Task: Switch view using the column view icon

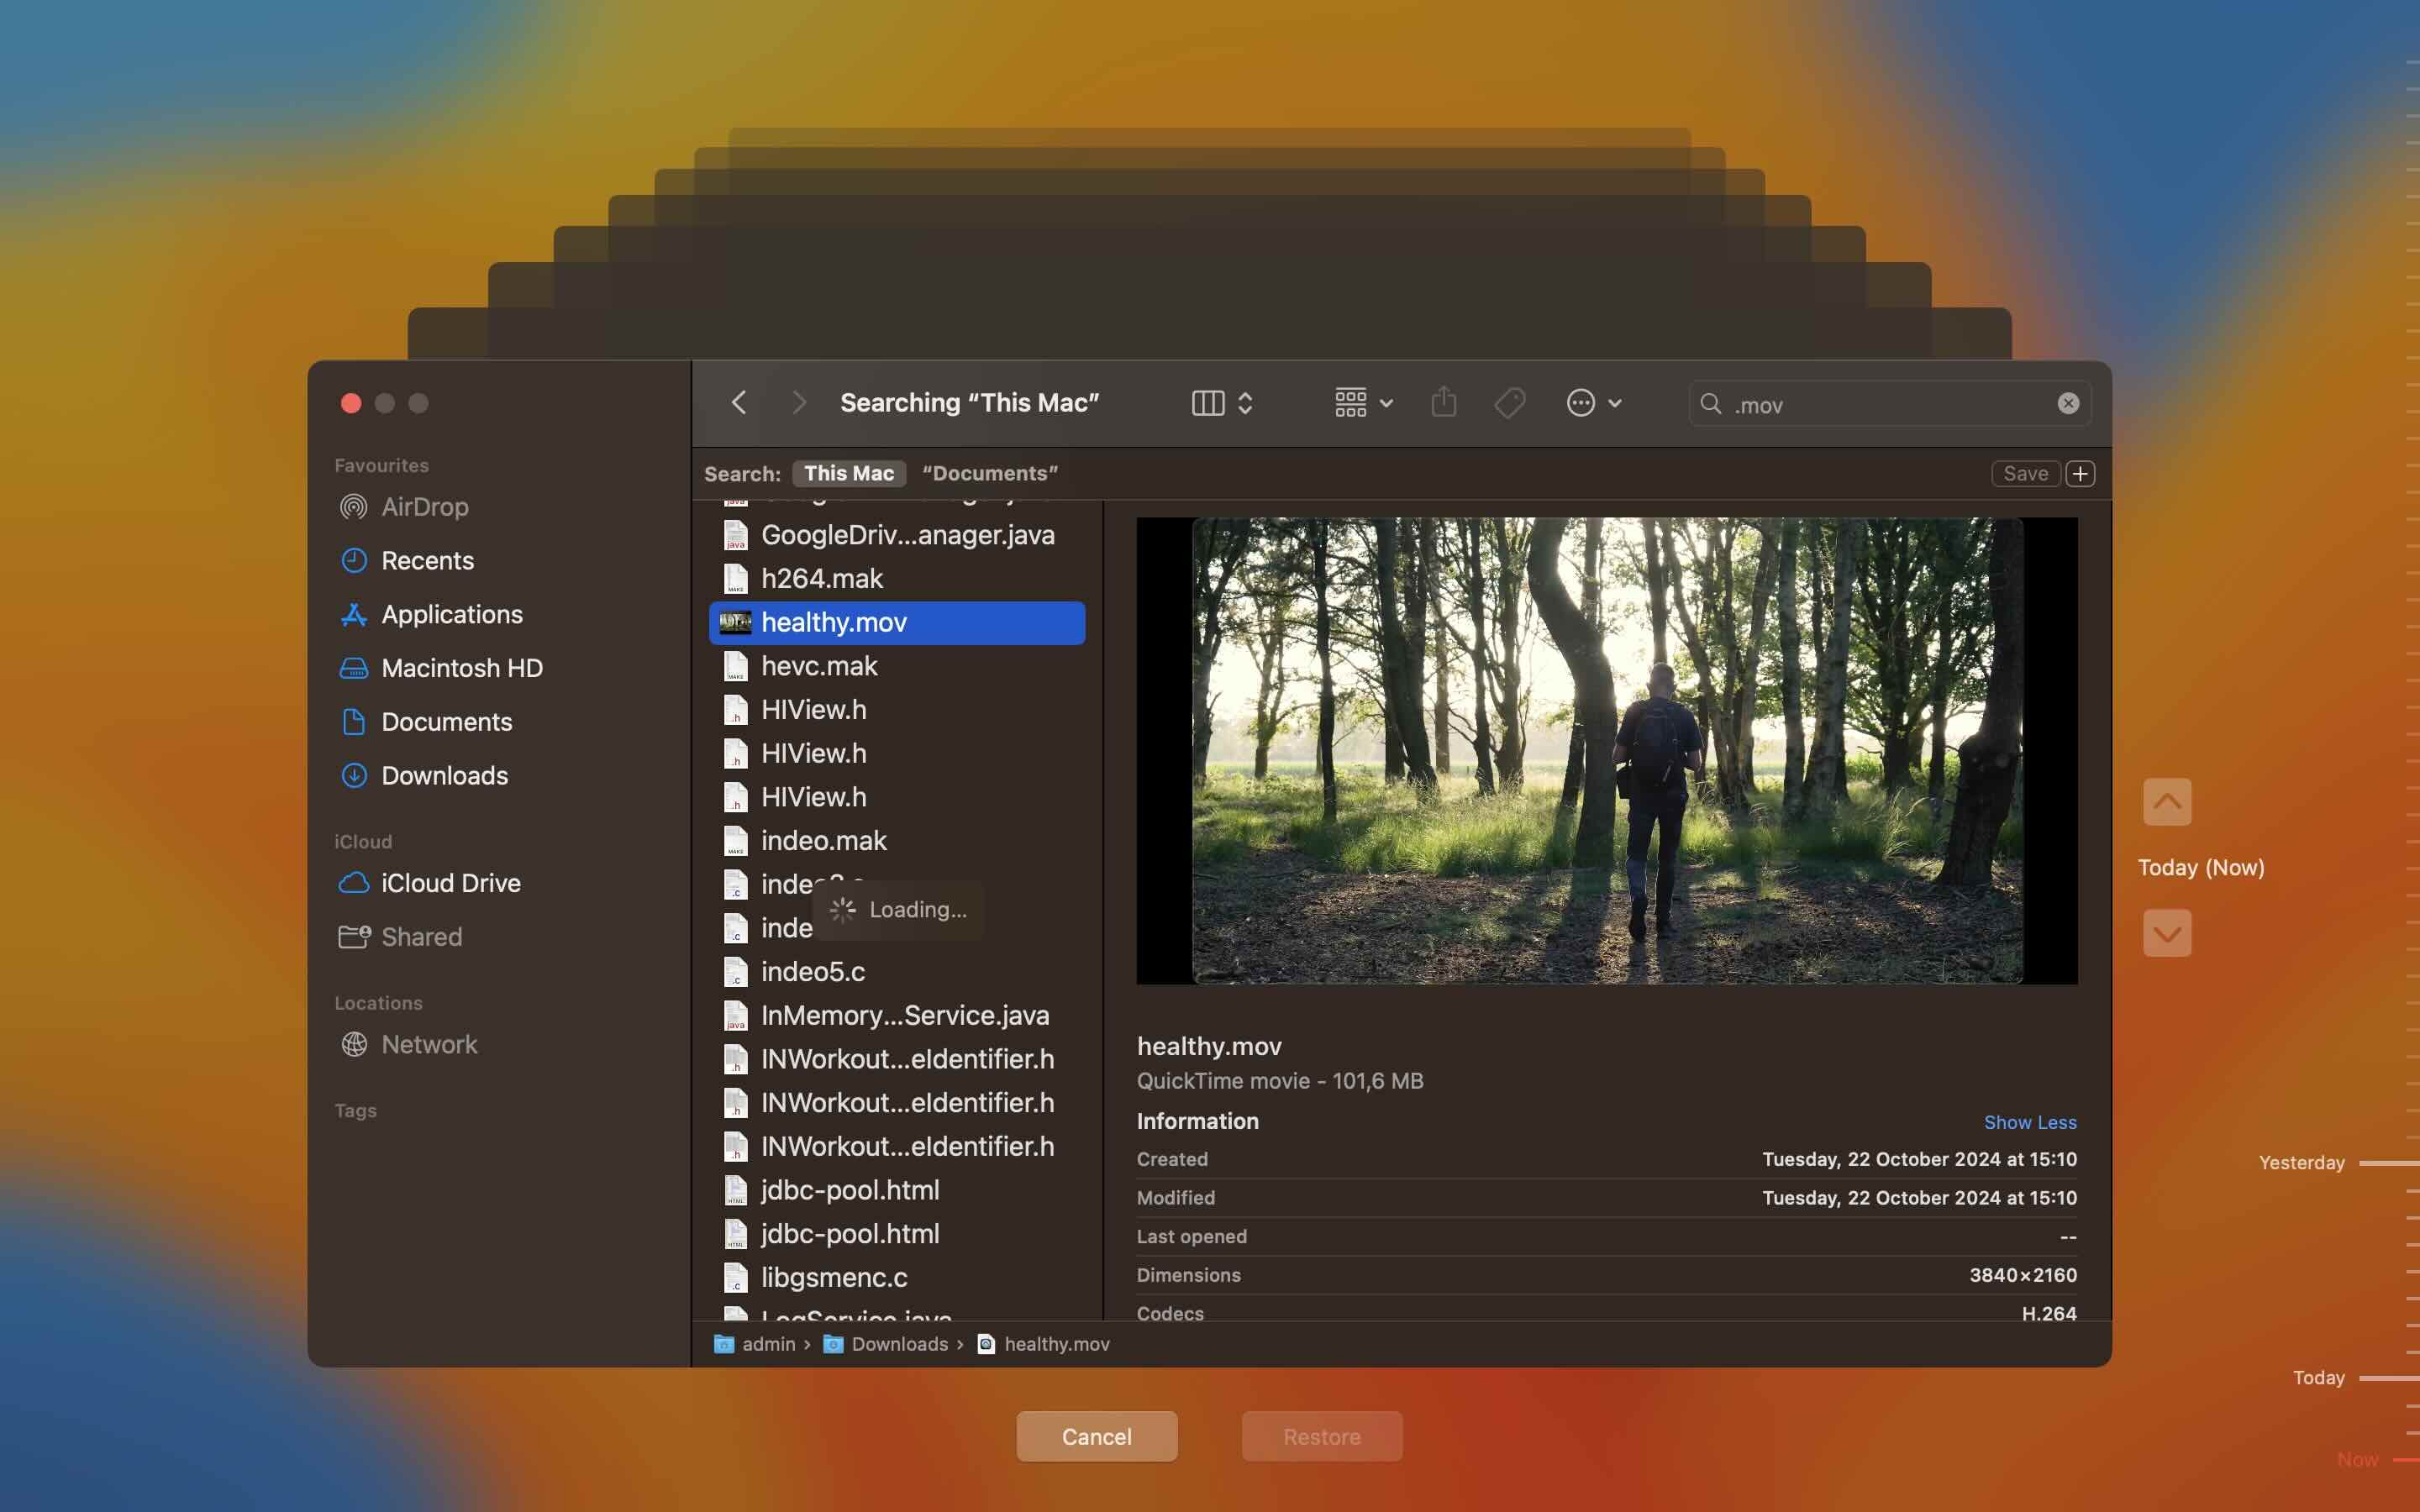Action: click(1208, 403)
